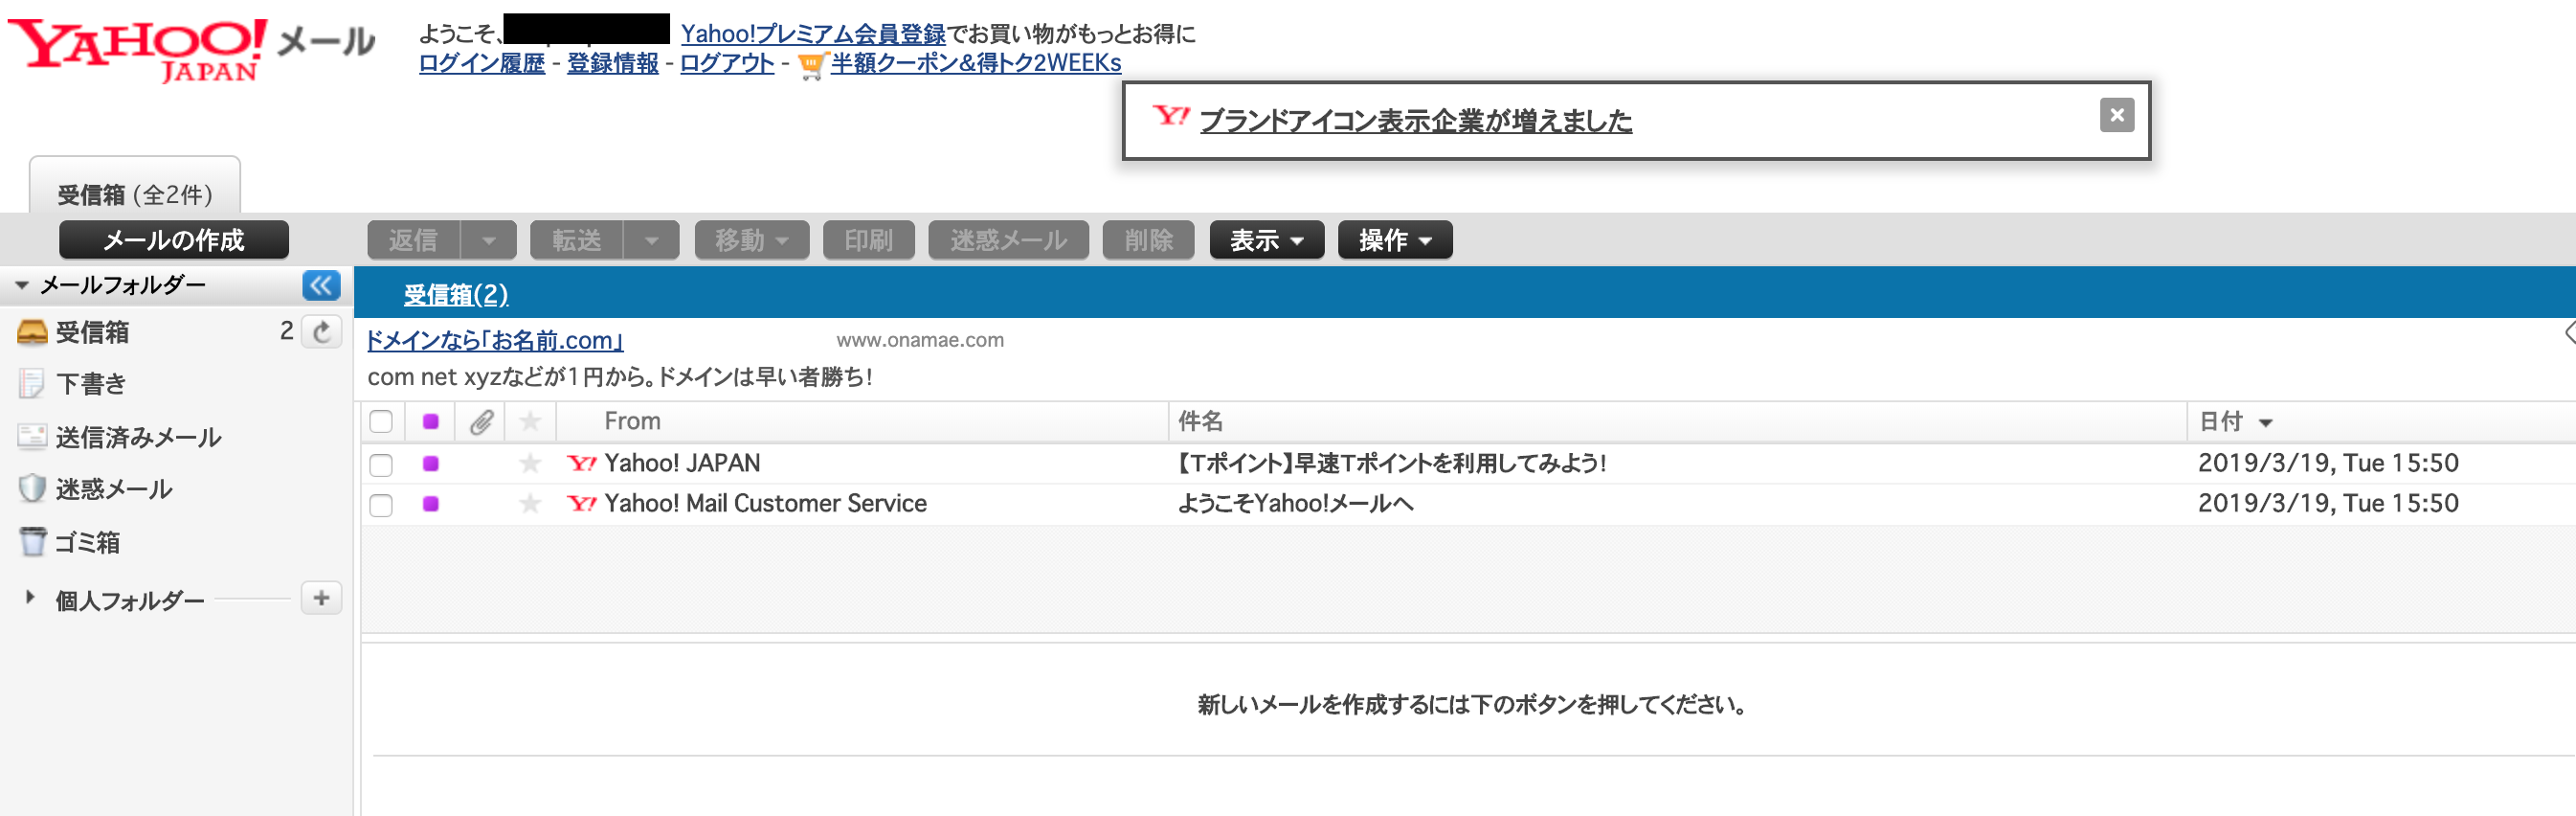The height and width of the screenshot is (816, 2576).
Task: Star the Yahoo! Mail Customer Service email
Action: click(x=530, y=504)
